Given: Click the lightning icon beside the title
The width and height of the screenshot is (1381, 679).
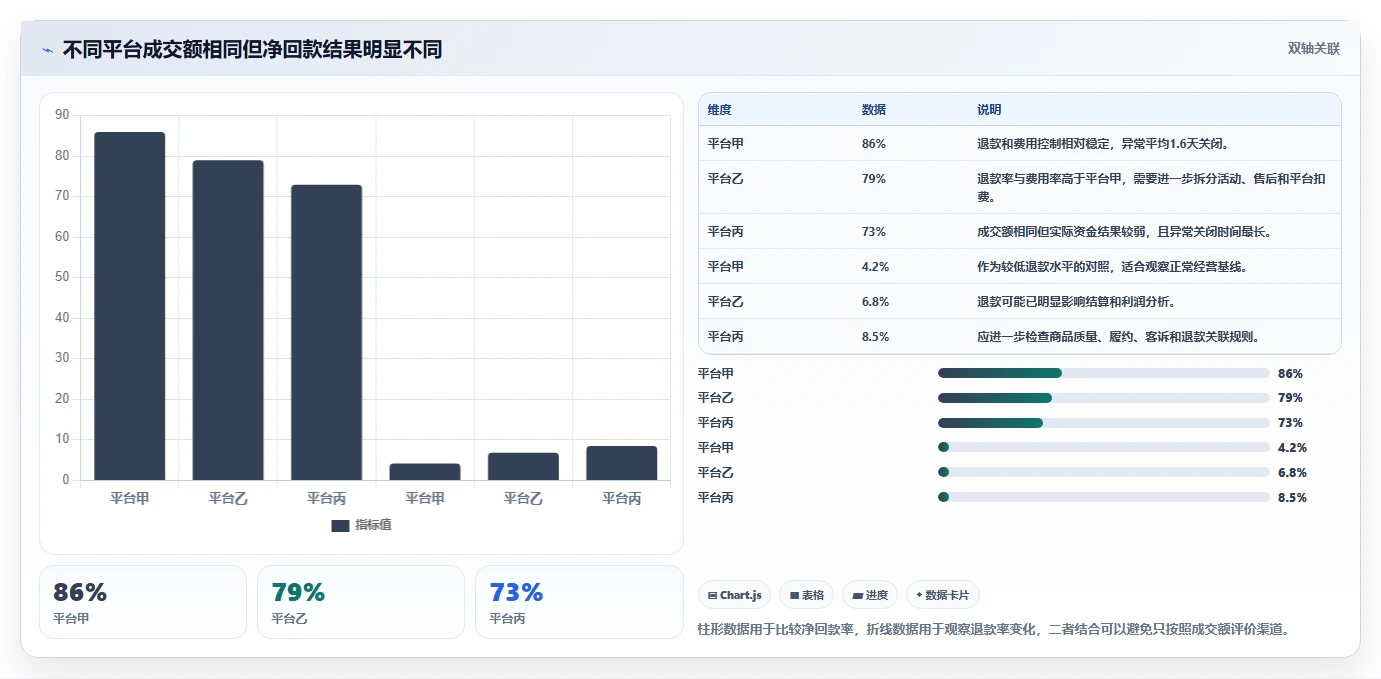Looking at the screenshot, I should (x=47, y=49).
